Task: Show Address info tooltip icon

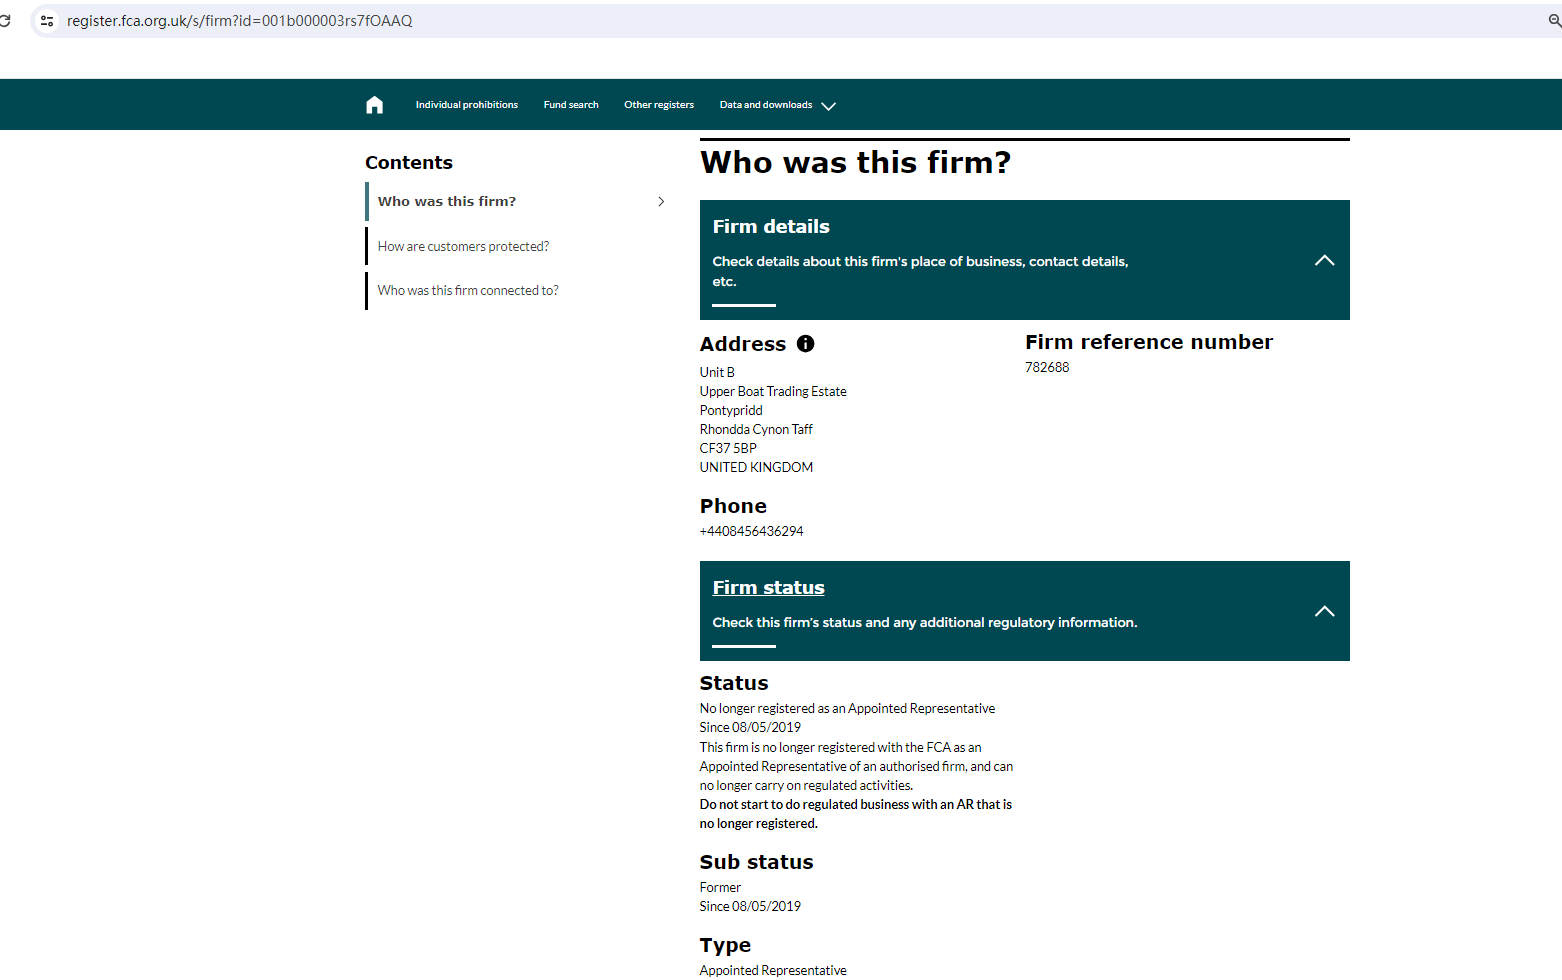Action: click(x=805, y=344)
